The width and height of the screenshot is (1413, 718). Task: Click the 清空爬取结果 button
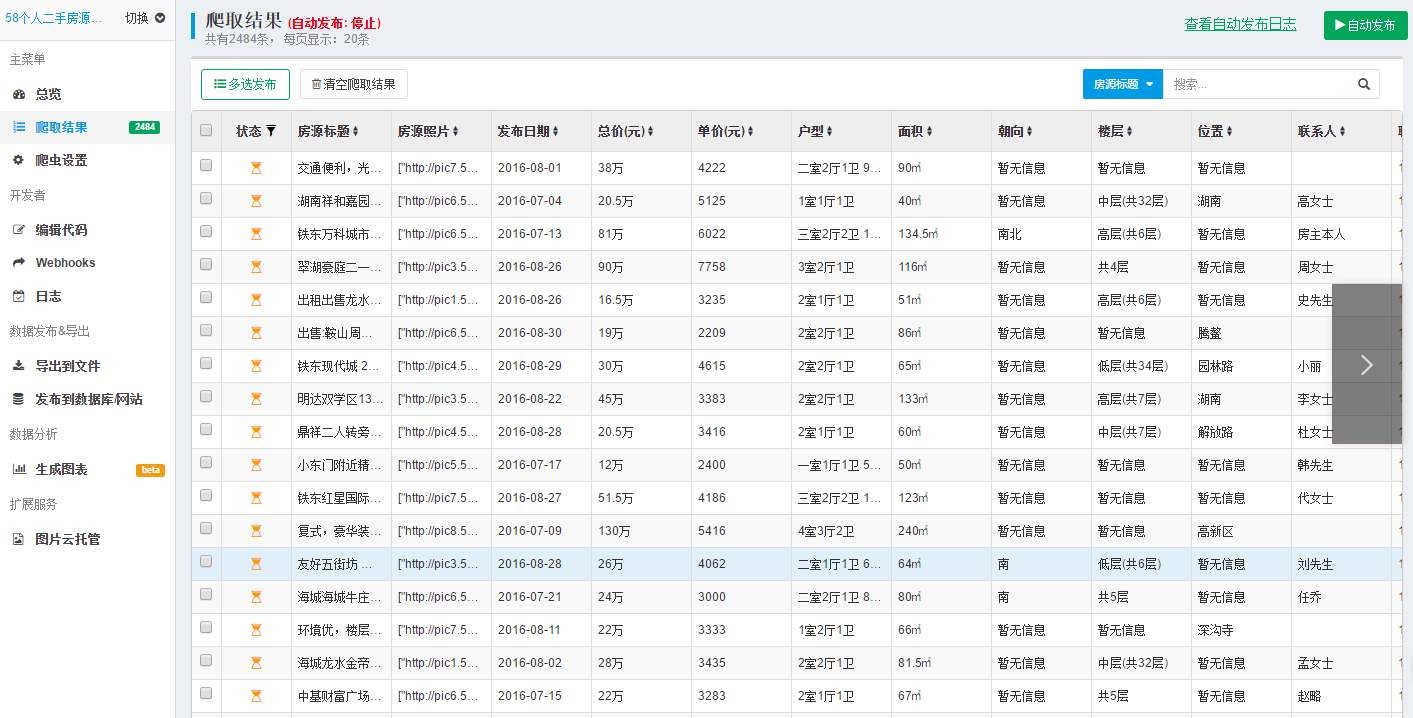(x=353, y=85)
